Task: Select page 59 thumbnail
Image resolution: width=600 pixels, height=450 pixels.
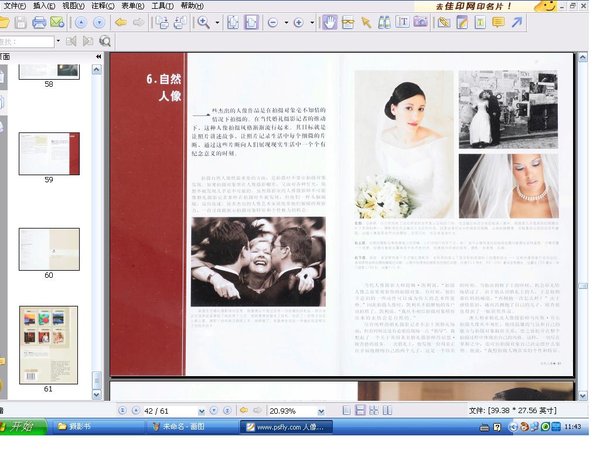Action: point(48,153)
